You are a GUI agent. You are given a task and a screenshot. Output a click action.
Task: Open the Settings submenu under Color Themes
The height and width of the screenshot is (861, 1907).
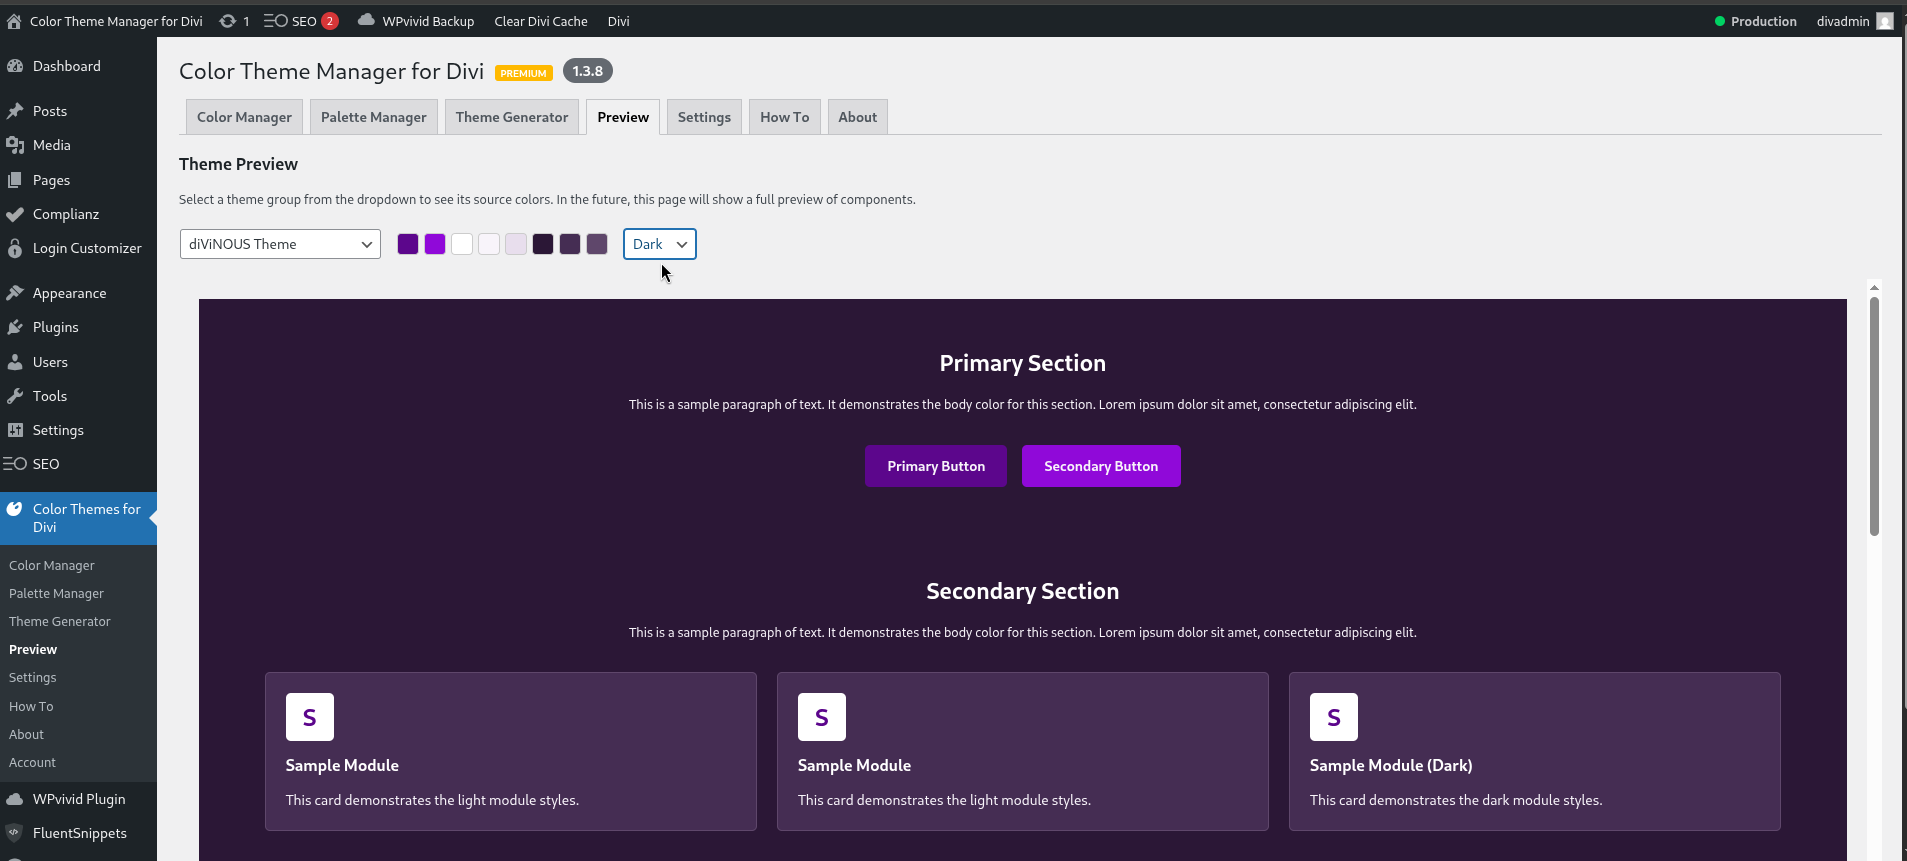click(x=32, y=677)
